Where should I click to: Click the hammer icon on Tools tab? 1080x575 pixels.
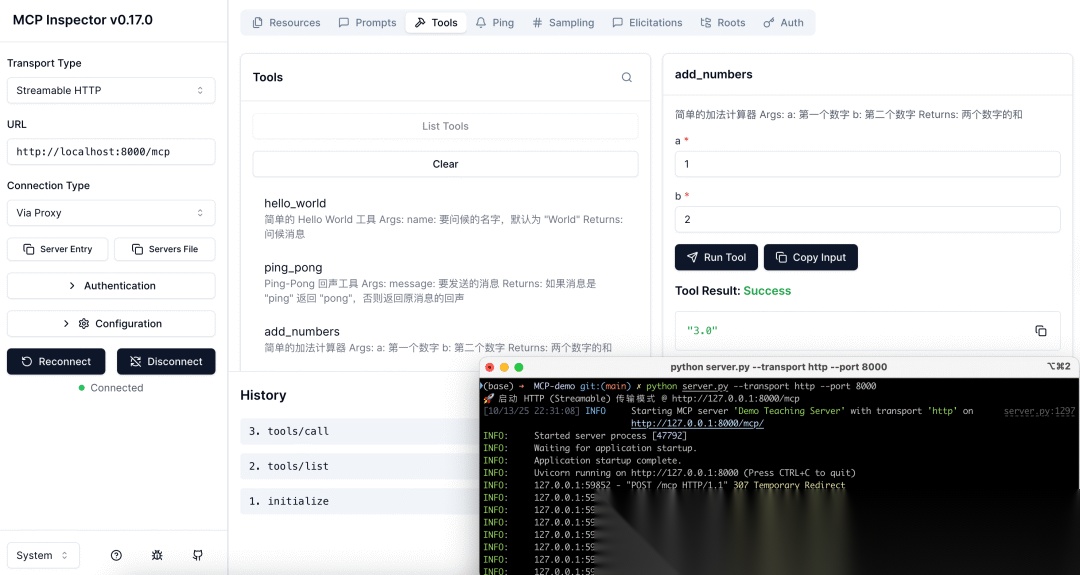[x=419, y=23]
